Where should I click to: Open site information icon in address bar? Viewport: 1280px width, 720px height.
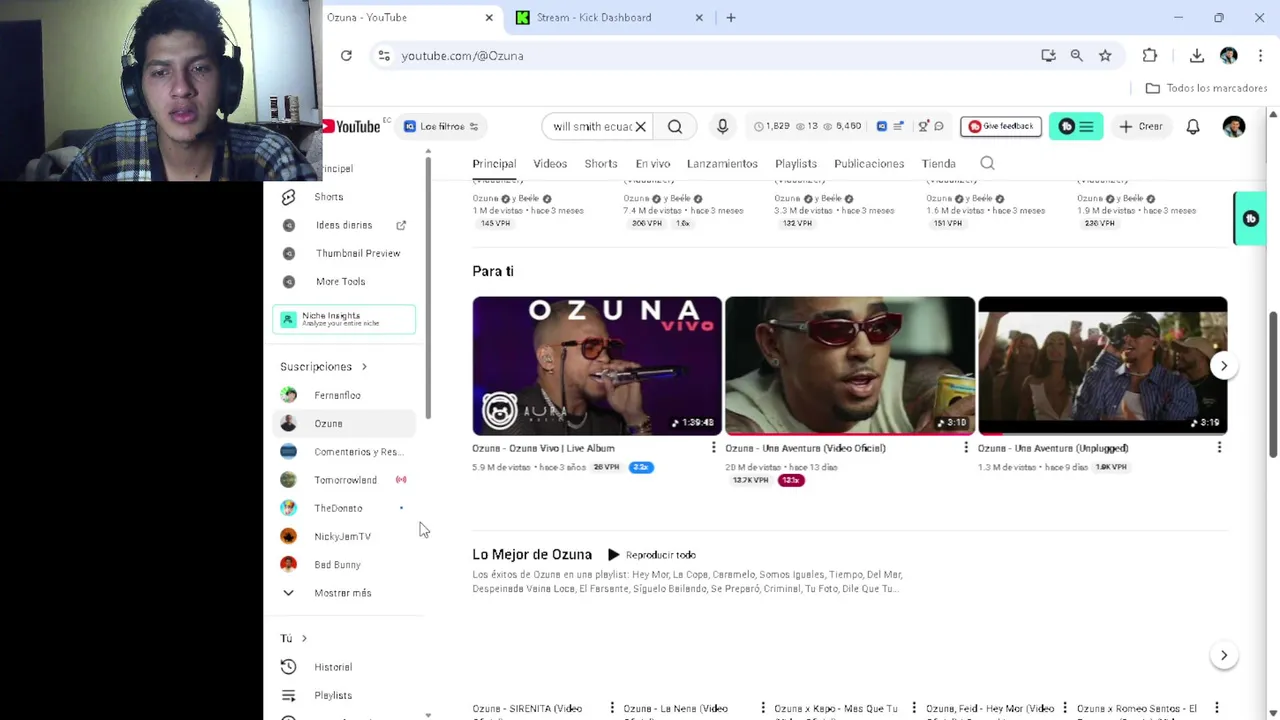click(384, 56)
